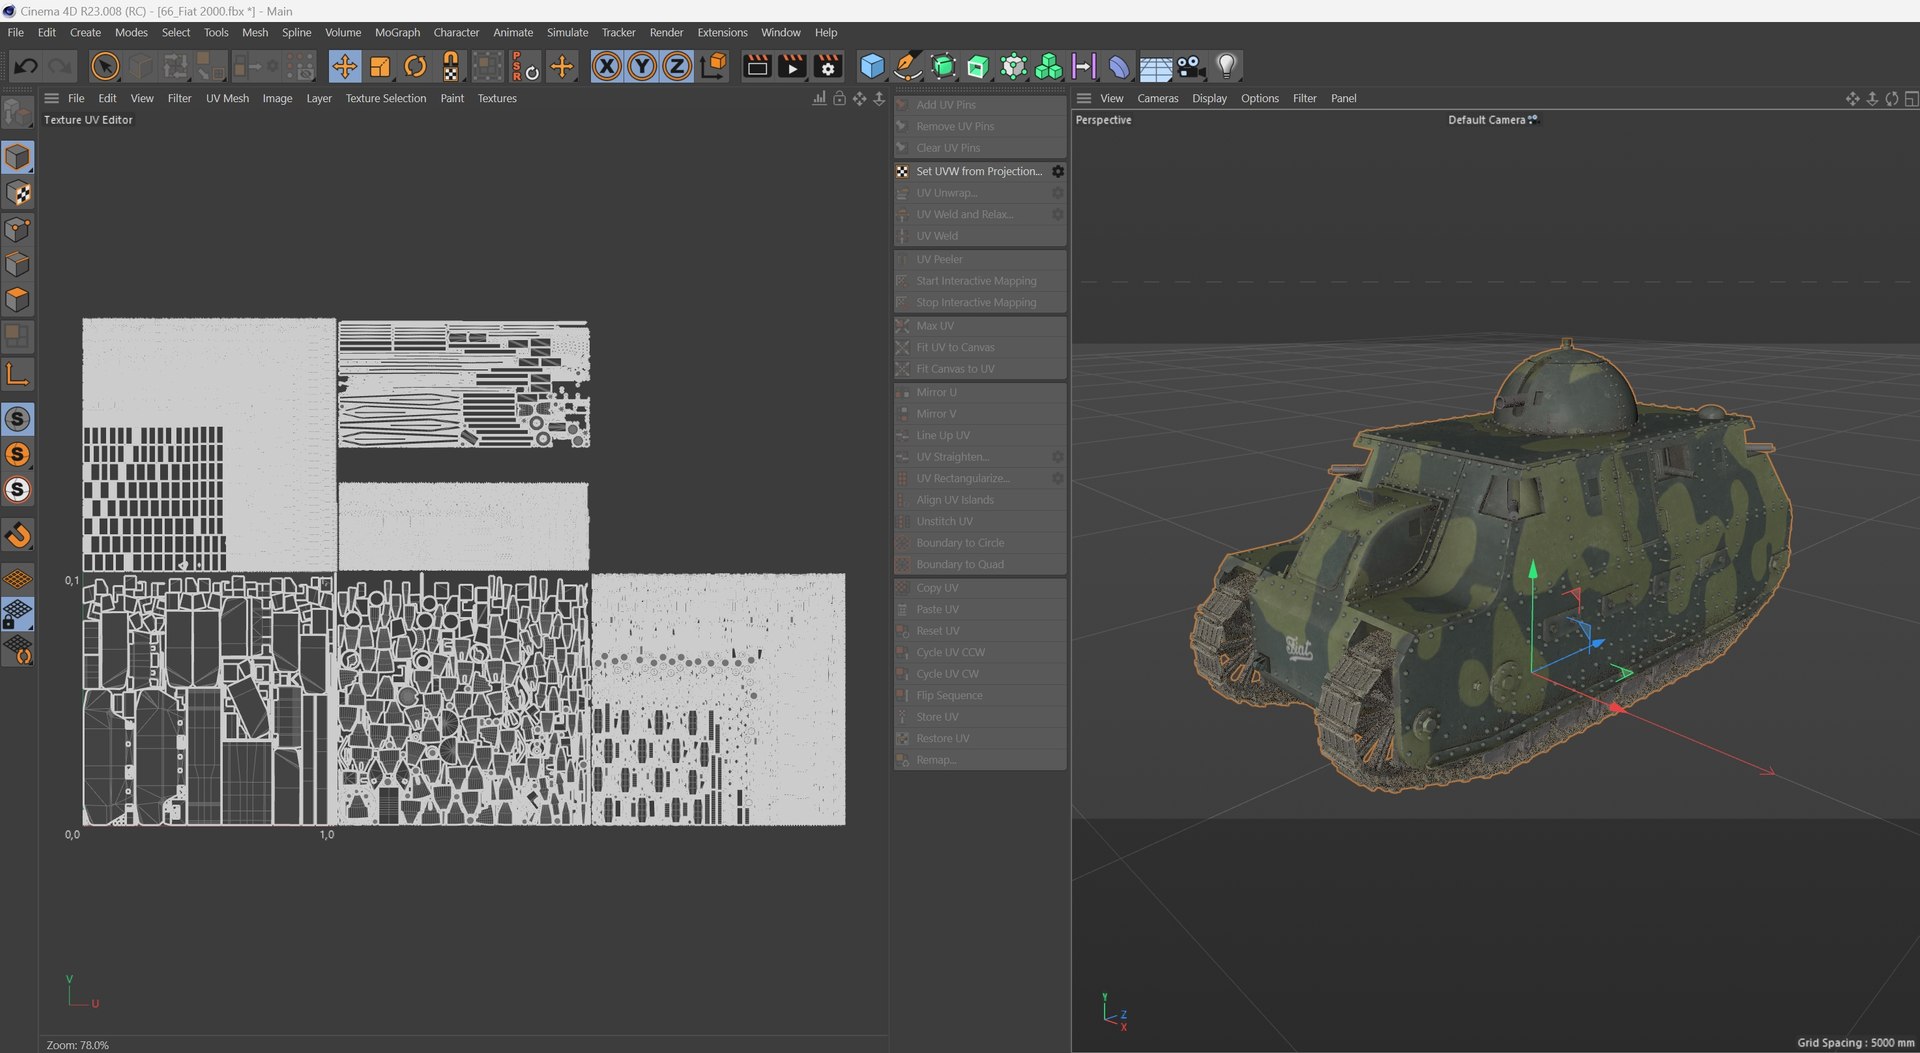This screenshot has width=1920, height=1053.
Task: Open the Texture Selection menu
Action: [385, 98]
